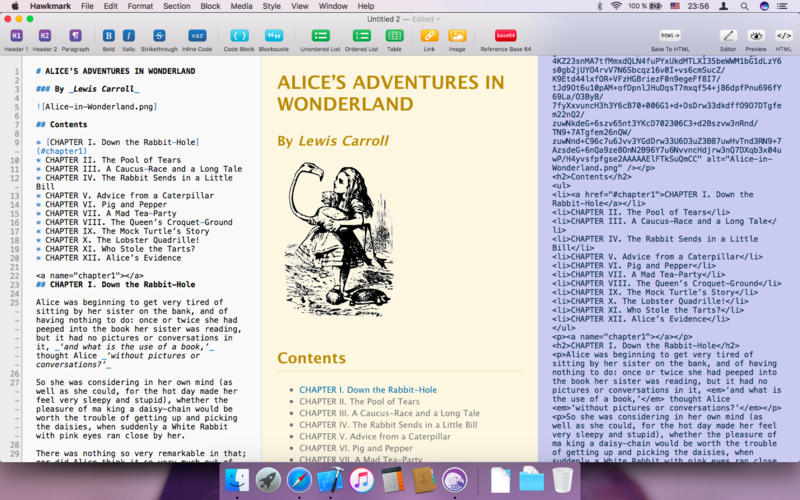Insert an Image from the toolbar
The height and width of the screenshot is (500, 800).
coord(457,36)
